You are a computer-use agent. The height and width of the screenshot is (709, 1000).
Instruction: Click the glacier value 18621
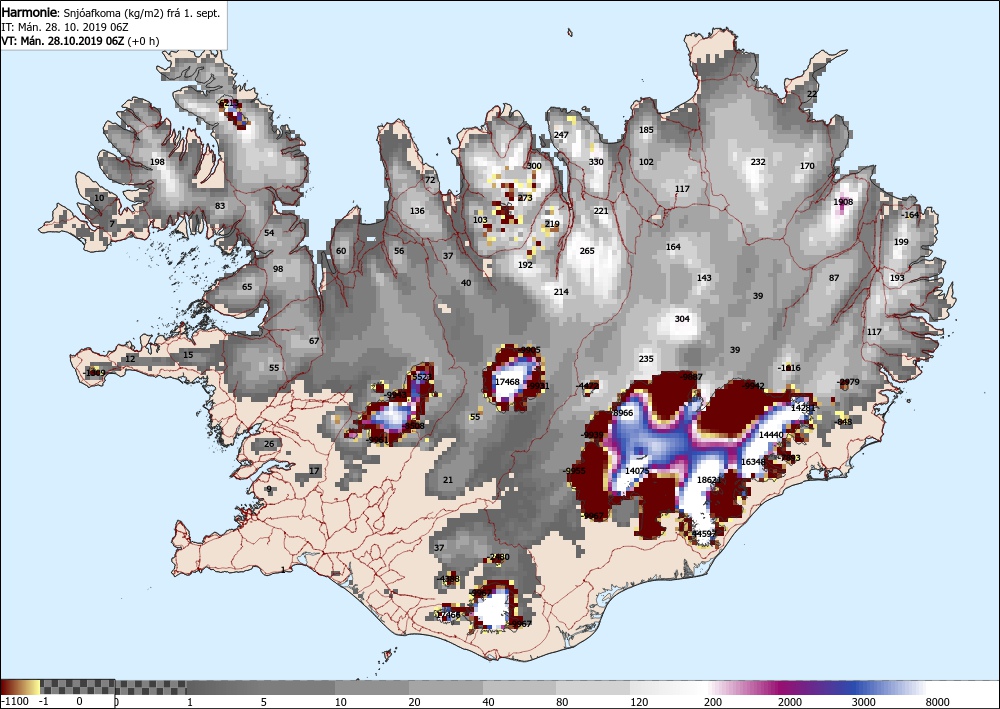tap(709, 480)
